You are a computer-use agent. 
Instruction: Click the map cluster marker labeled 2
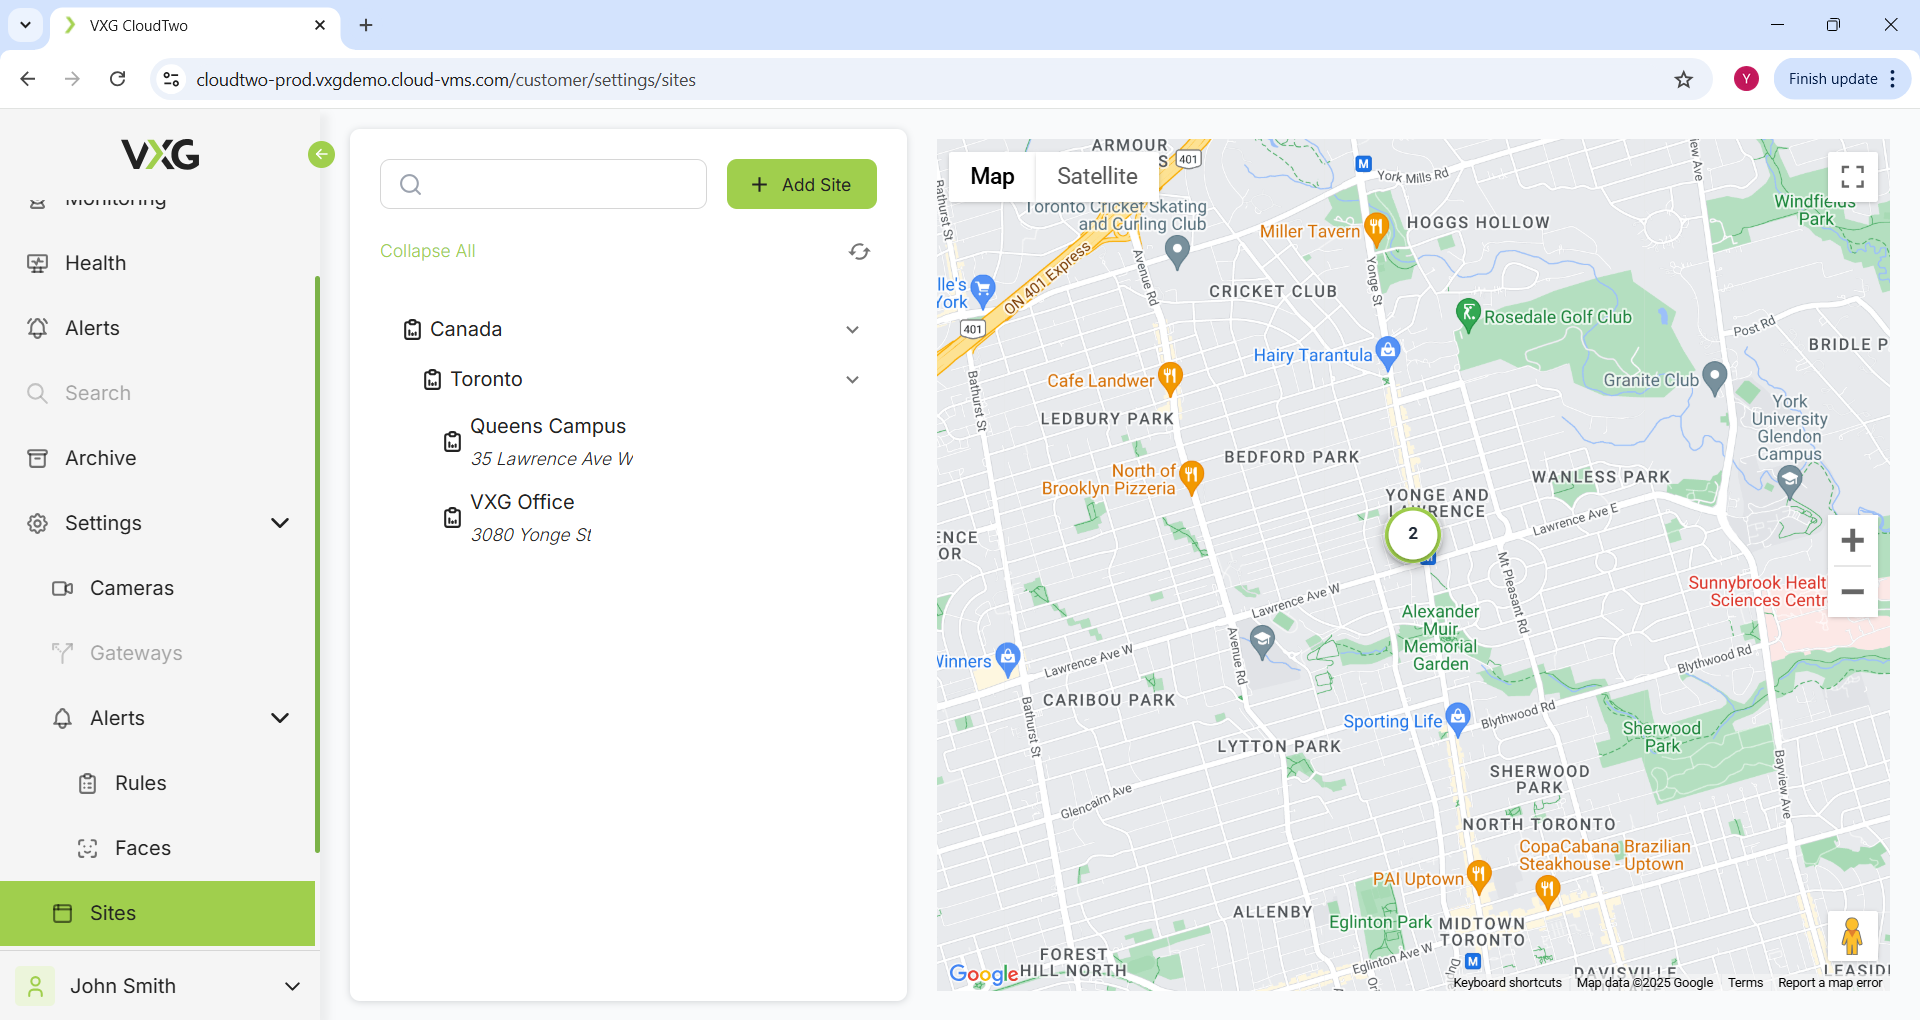[1412, 534]
